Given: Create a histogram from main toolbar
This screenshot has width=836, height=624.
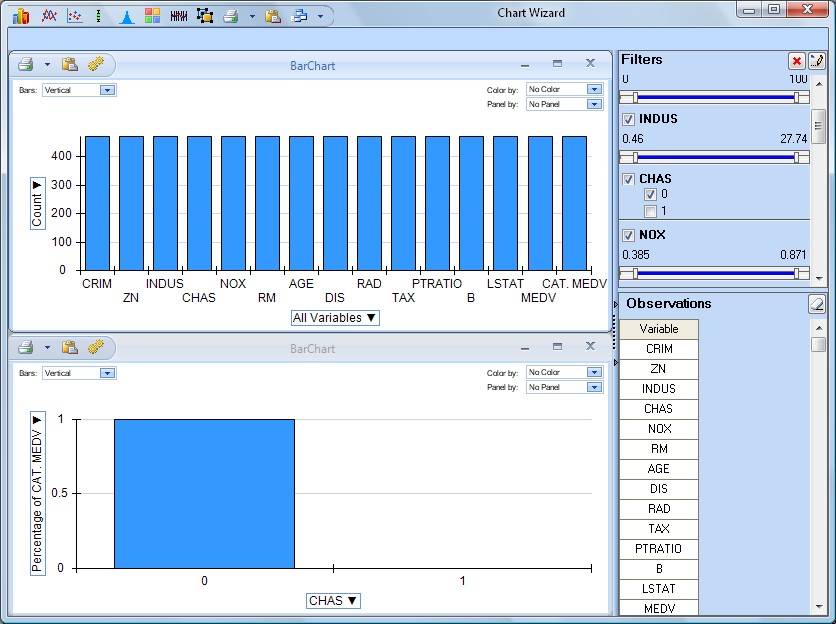Looking at the screenshot, I should click(126, 17).
